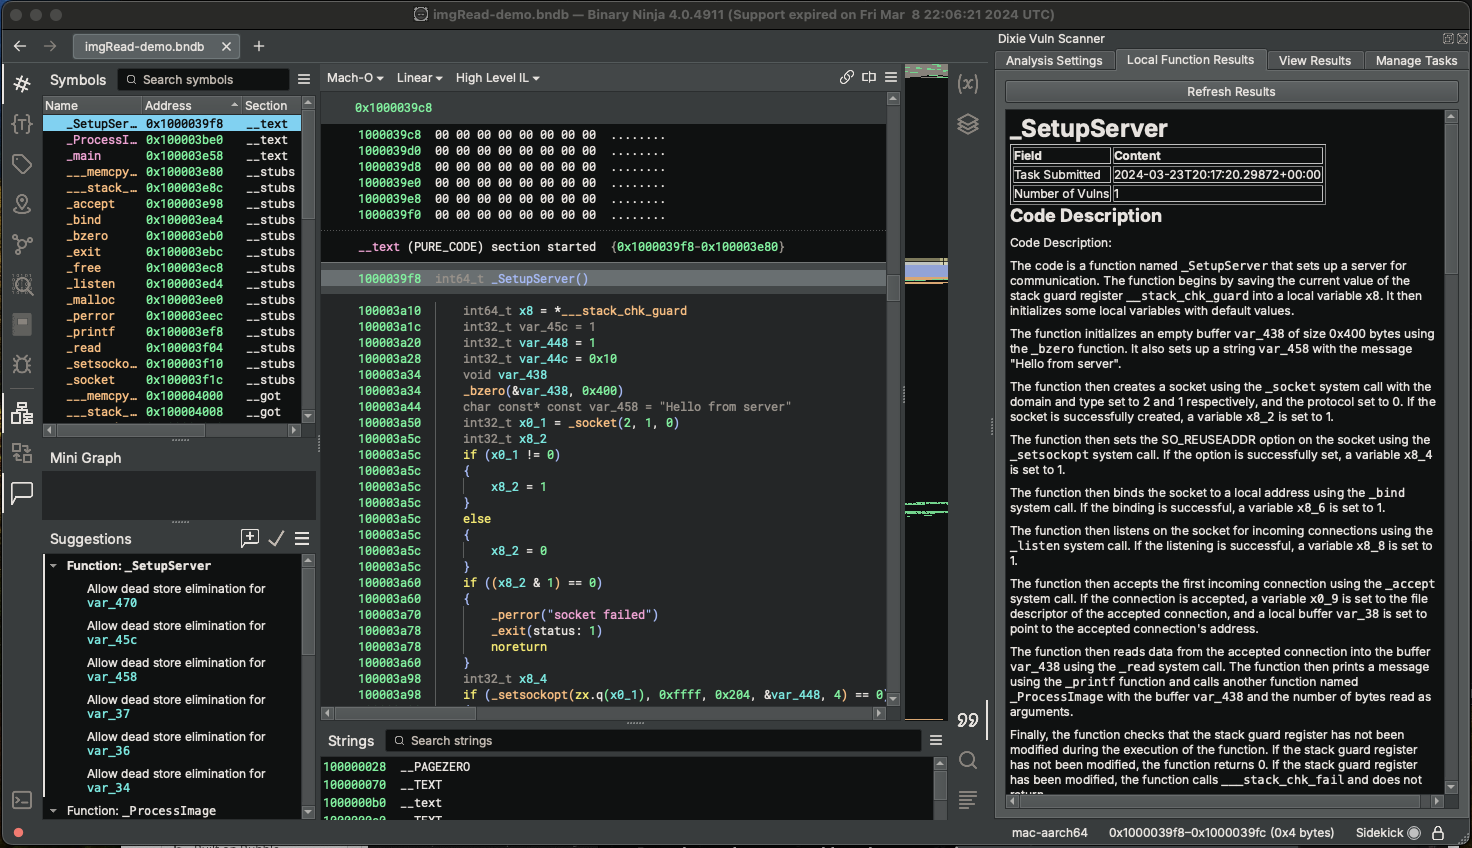Open the Variables (x) sidebar icon
The height and width of the screenshot is (848, 1472).
[x=967, y=84]
